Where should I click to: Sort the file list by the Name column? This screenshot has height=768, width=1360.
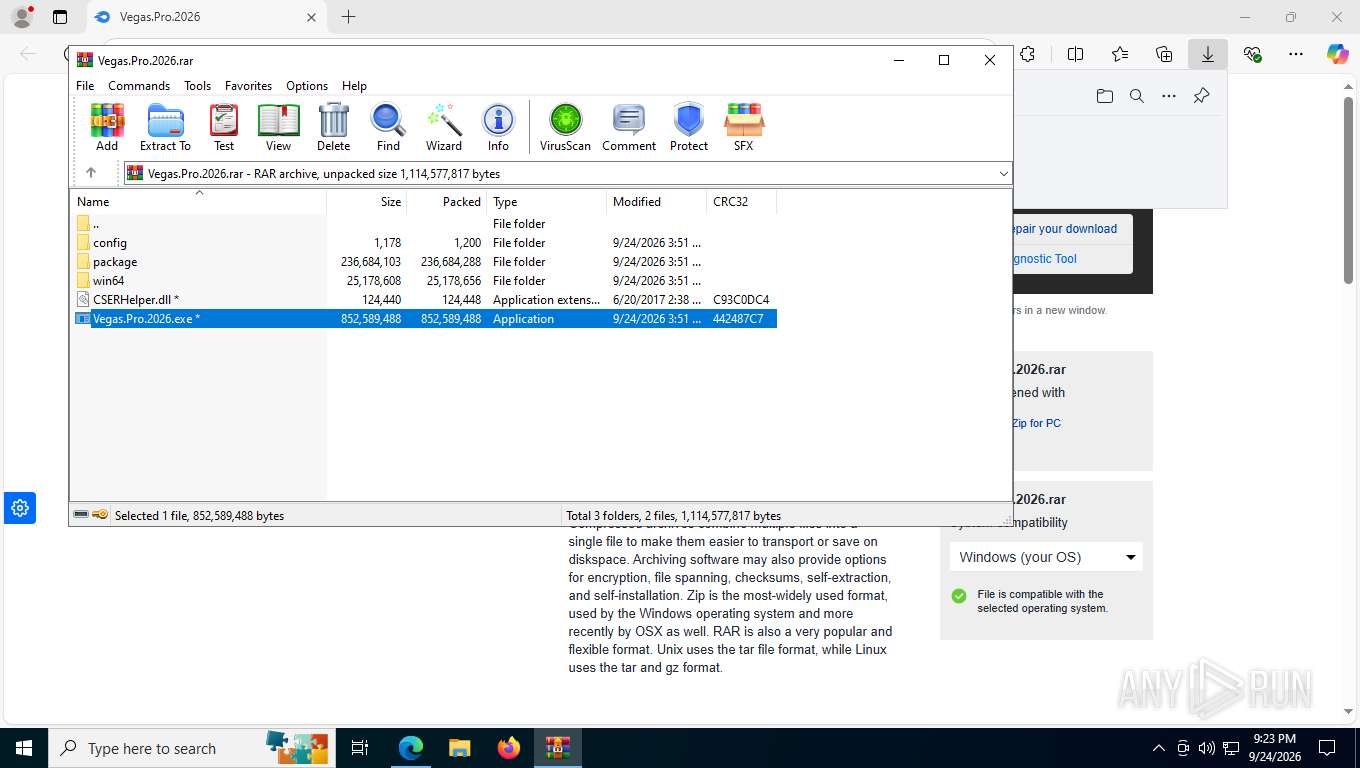pos(198,201)
